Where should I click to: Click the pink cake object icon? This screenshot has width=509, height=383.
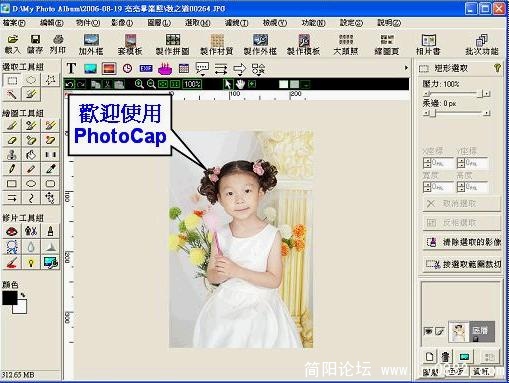coord(165,69)
